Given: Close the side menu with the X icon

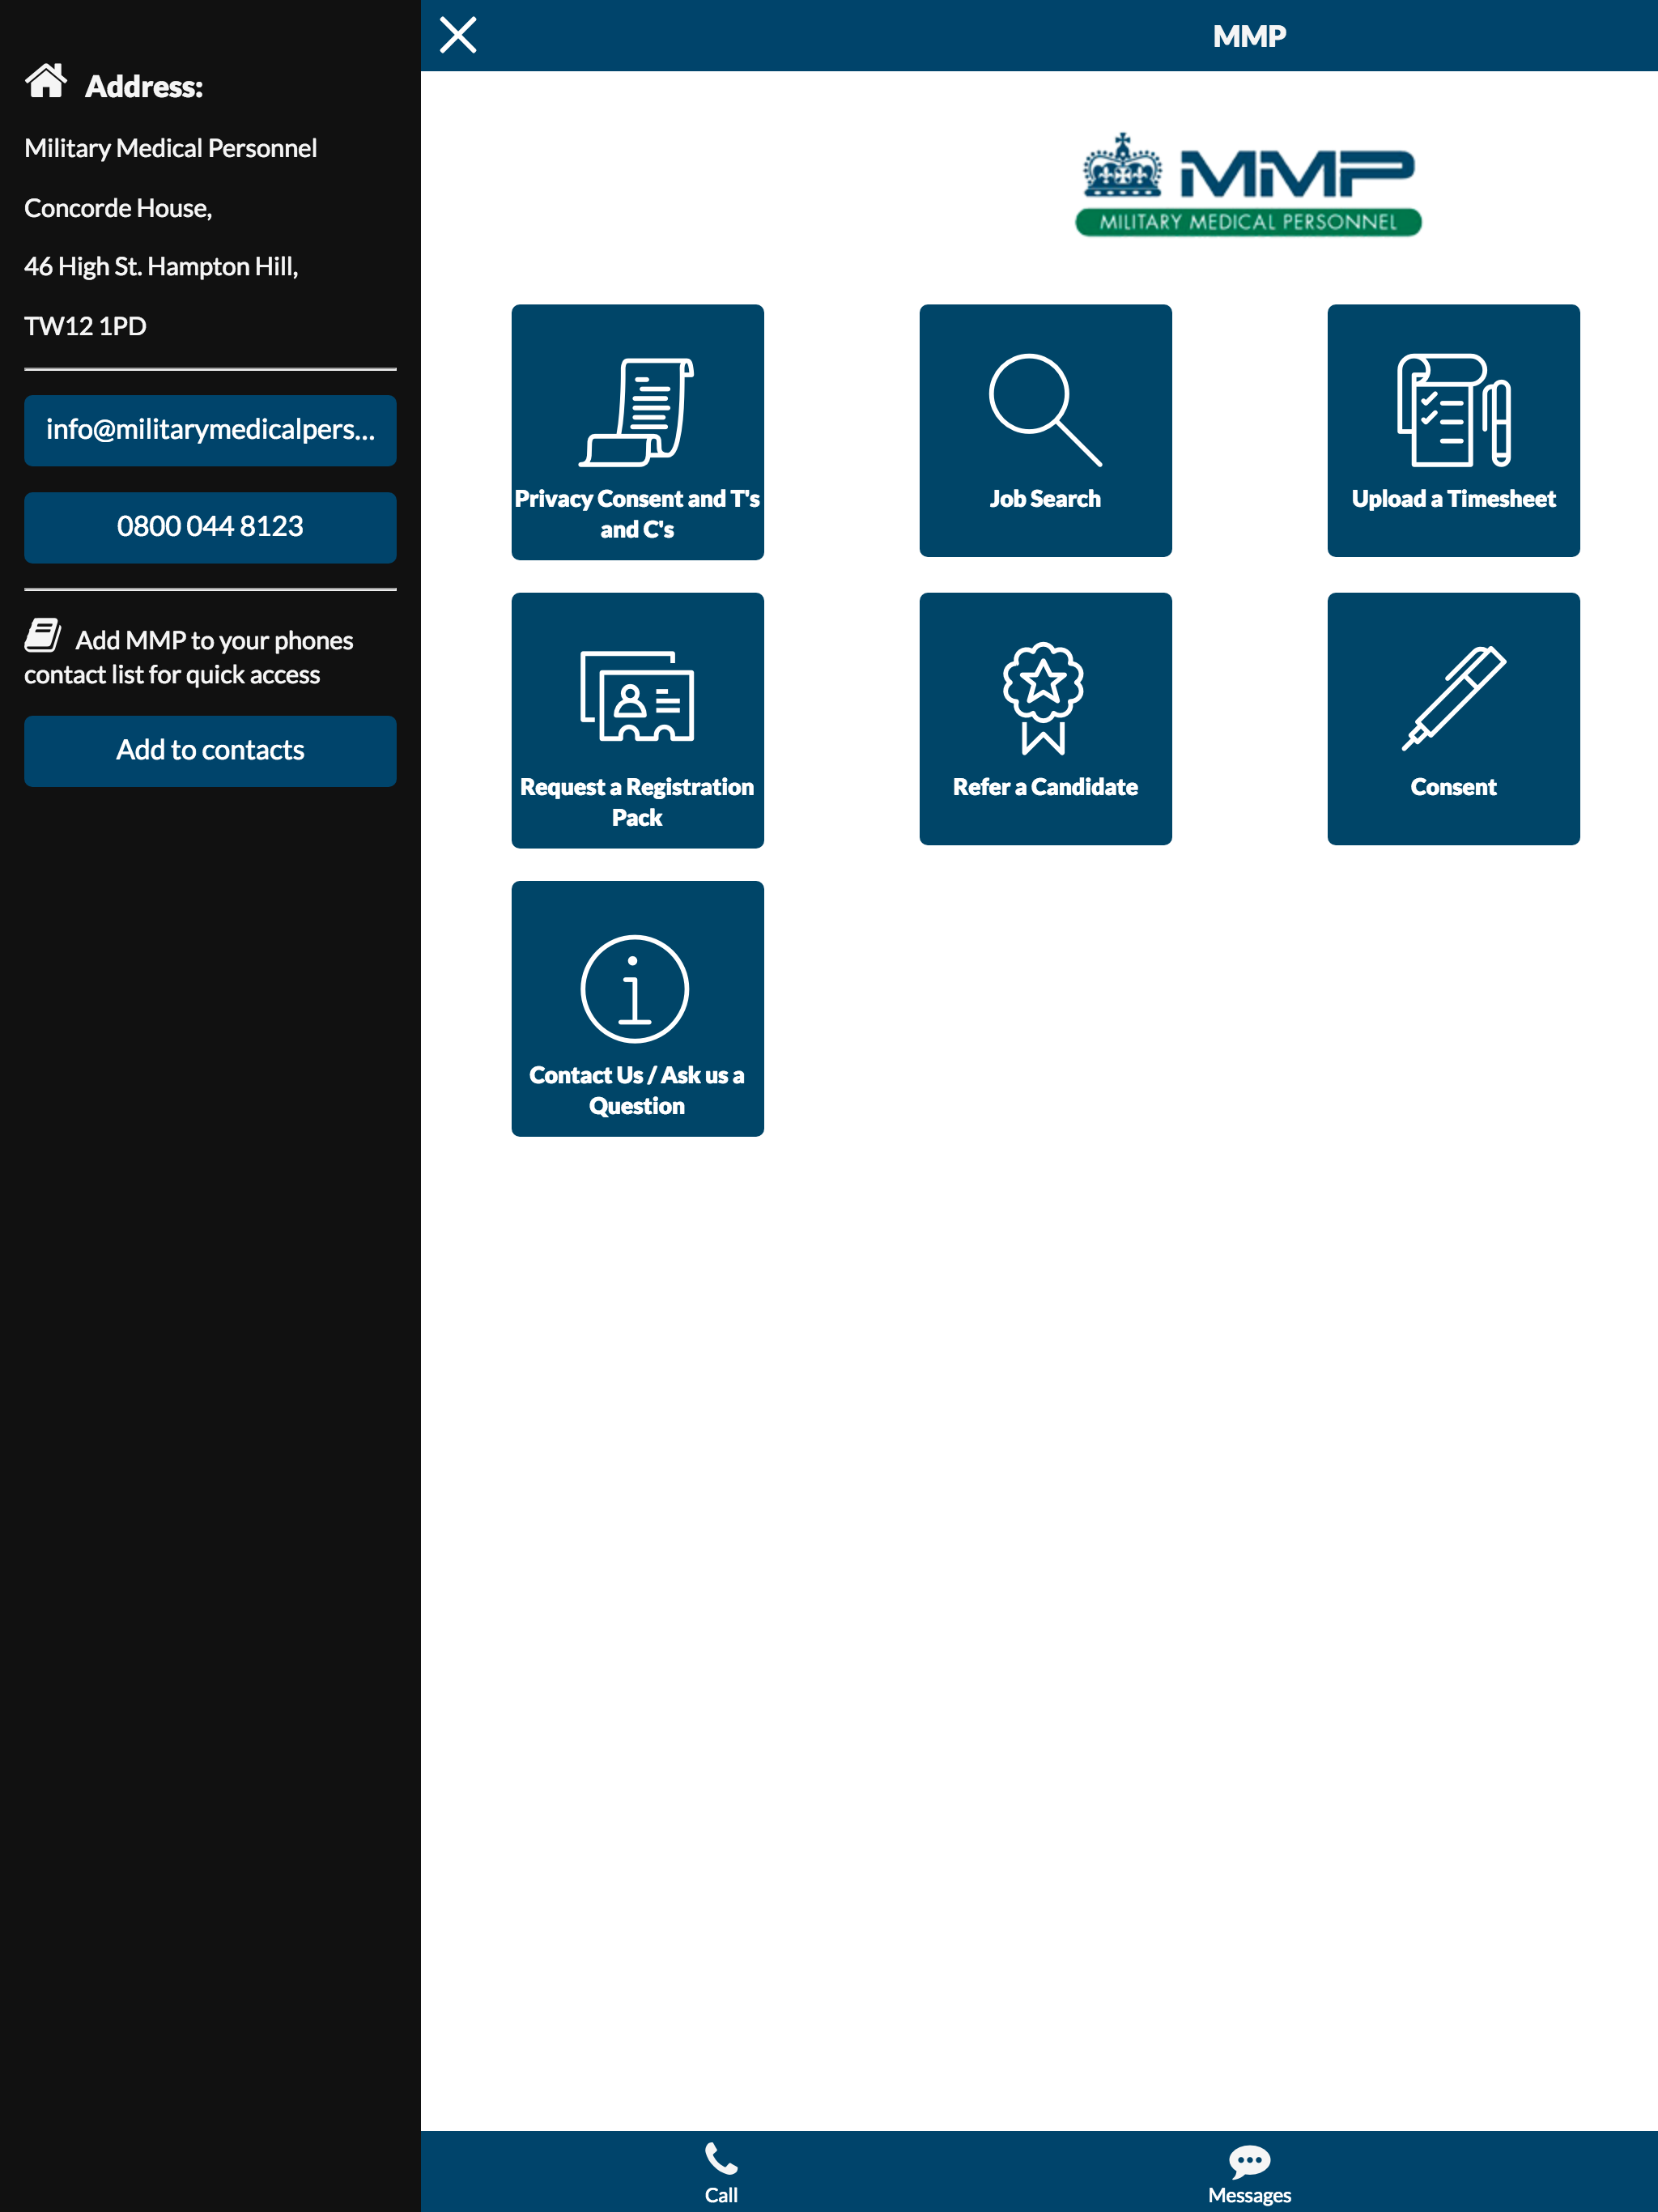Looking at the screenshot, I should pos(458,35).
